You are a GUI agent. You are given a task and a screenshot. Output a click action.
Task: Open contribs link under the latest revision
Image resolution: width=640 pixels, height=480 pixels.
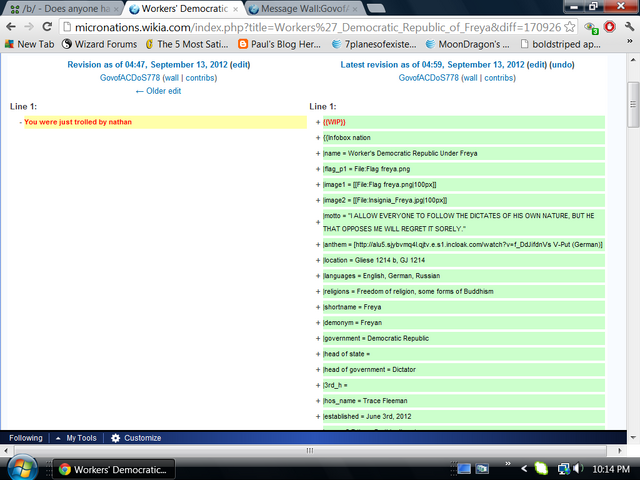499,78
